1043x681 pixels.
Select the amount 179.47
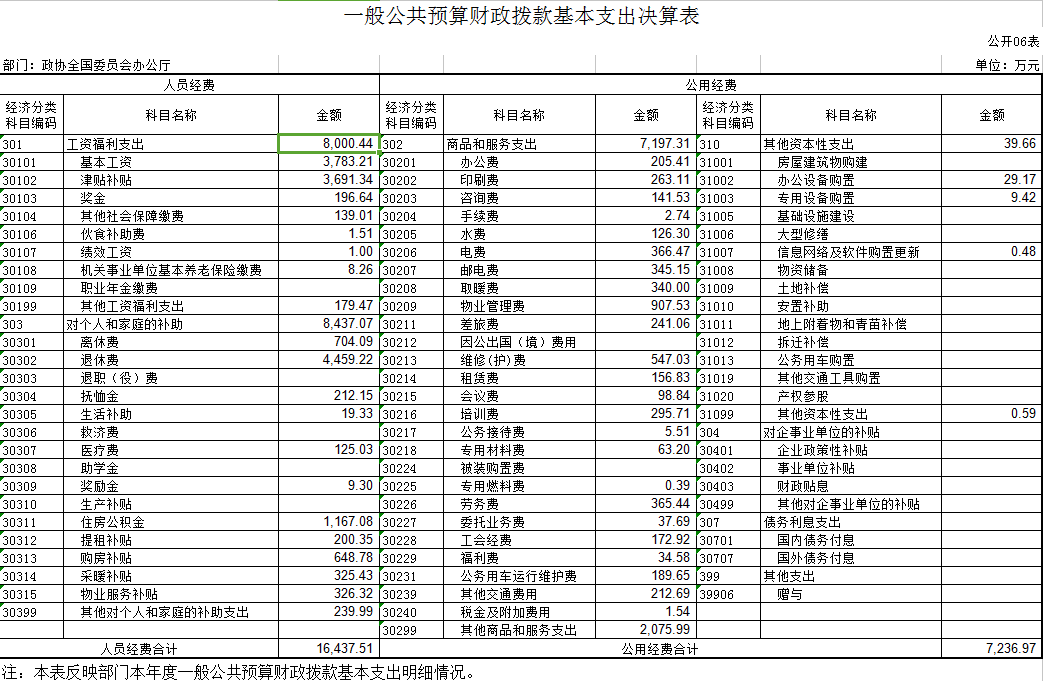click(x=329, y=305)
